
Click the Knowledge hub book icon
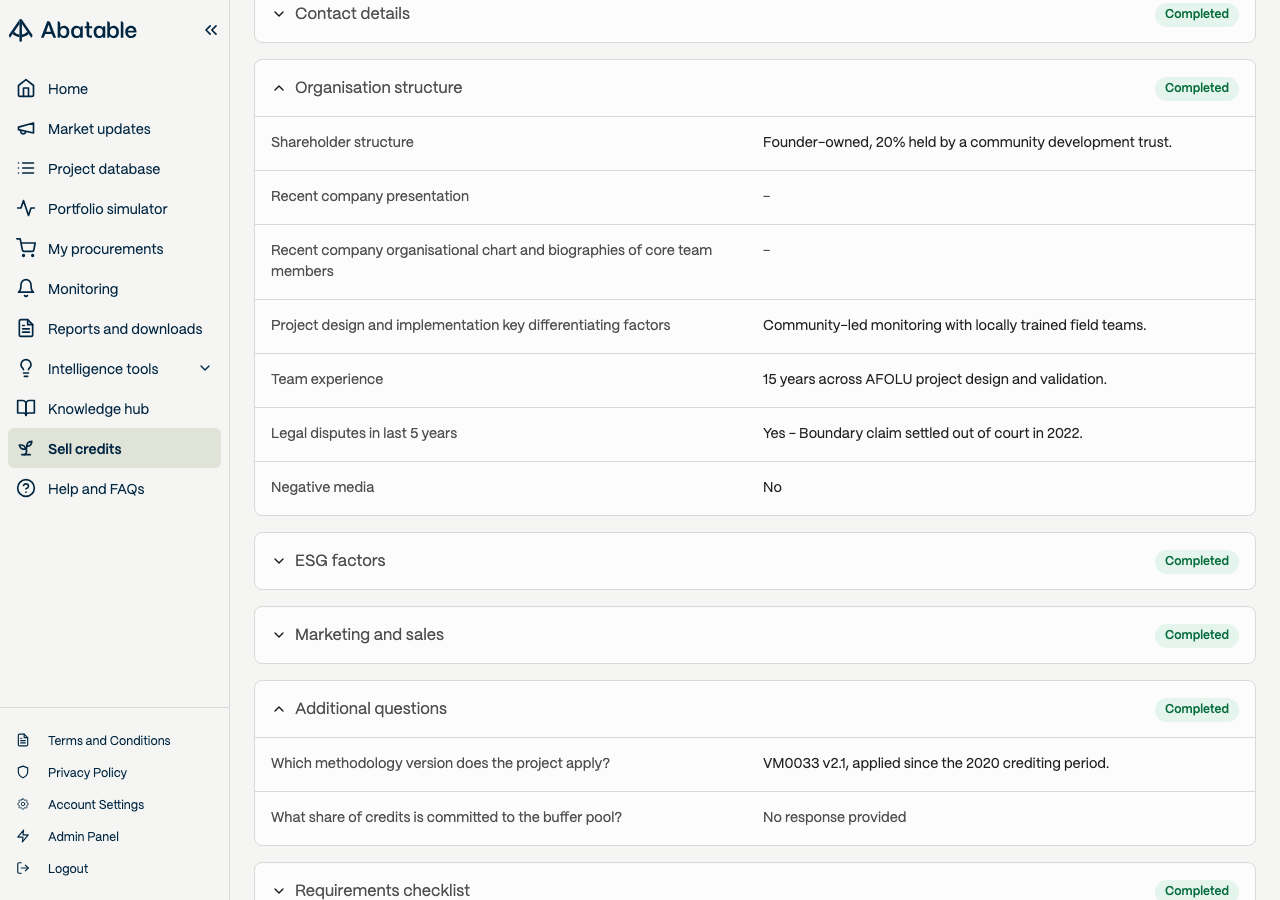[x=26, y=409]
